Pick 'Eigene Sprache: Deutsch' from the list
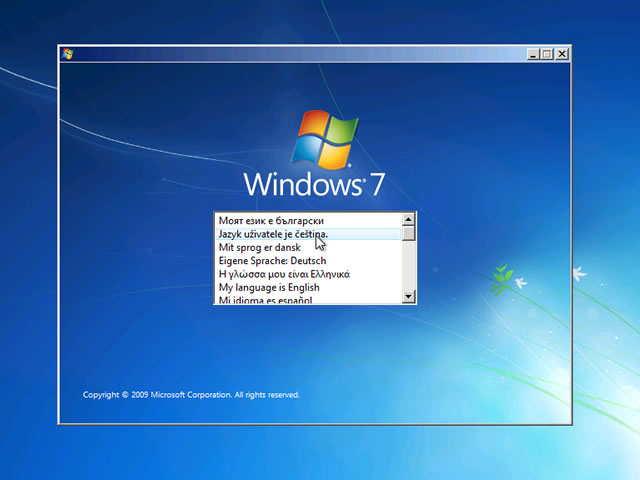This screenshot has height=480, width=640. 308,260
